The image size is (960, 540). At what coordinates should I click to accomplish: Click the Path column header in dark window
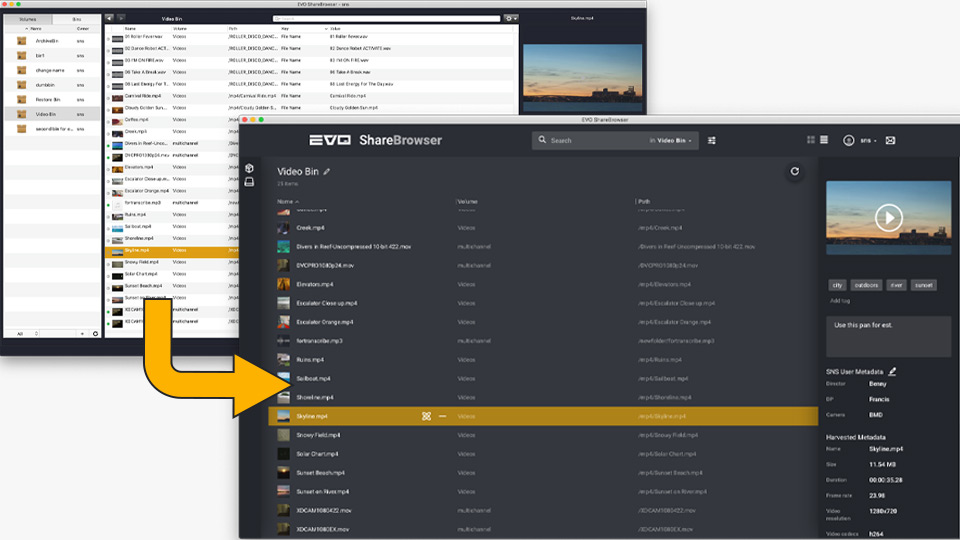pos(643,201)
